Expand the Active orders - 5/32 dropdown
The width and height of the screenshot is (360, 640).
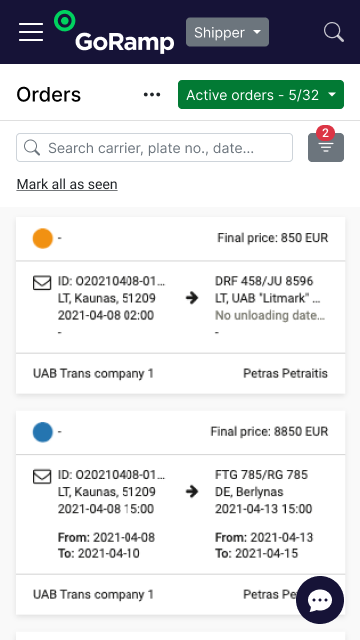[261, 95]
